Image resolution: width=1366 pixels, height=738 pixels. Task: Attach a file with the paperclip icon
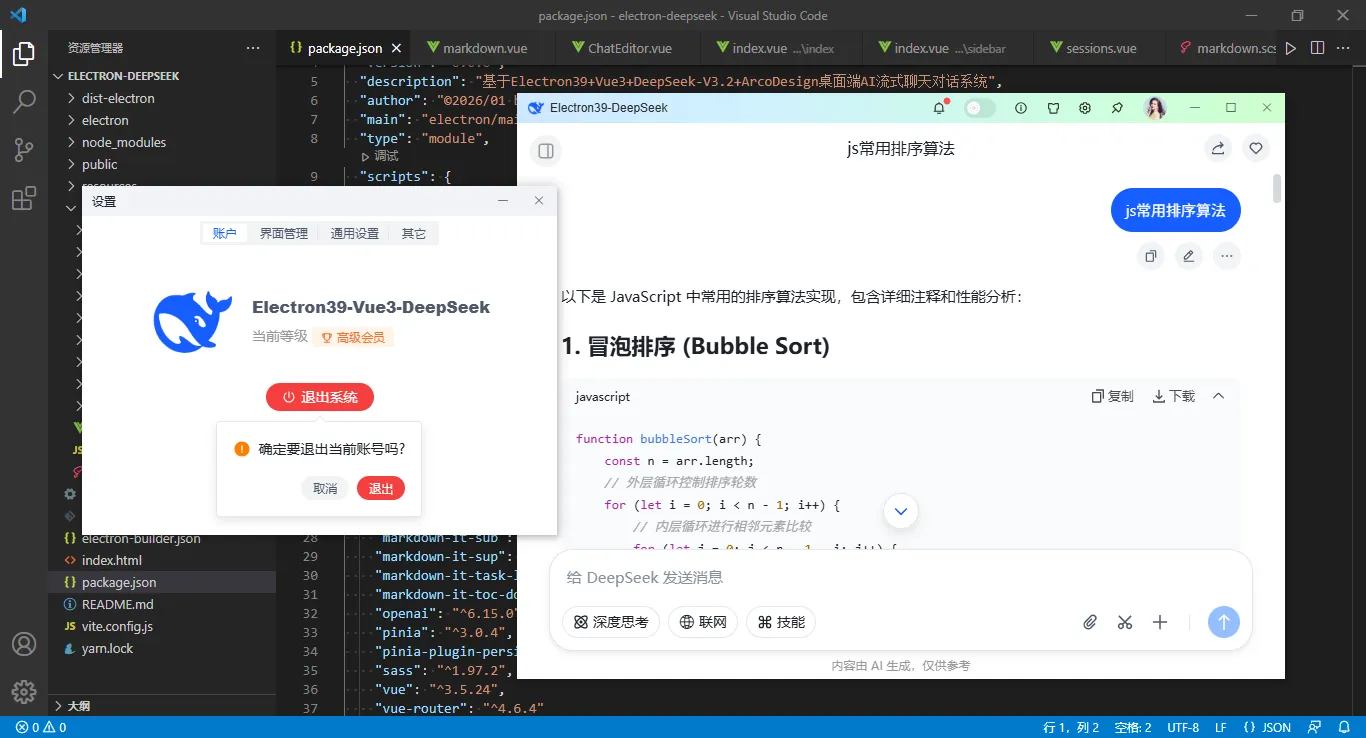1089,622
